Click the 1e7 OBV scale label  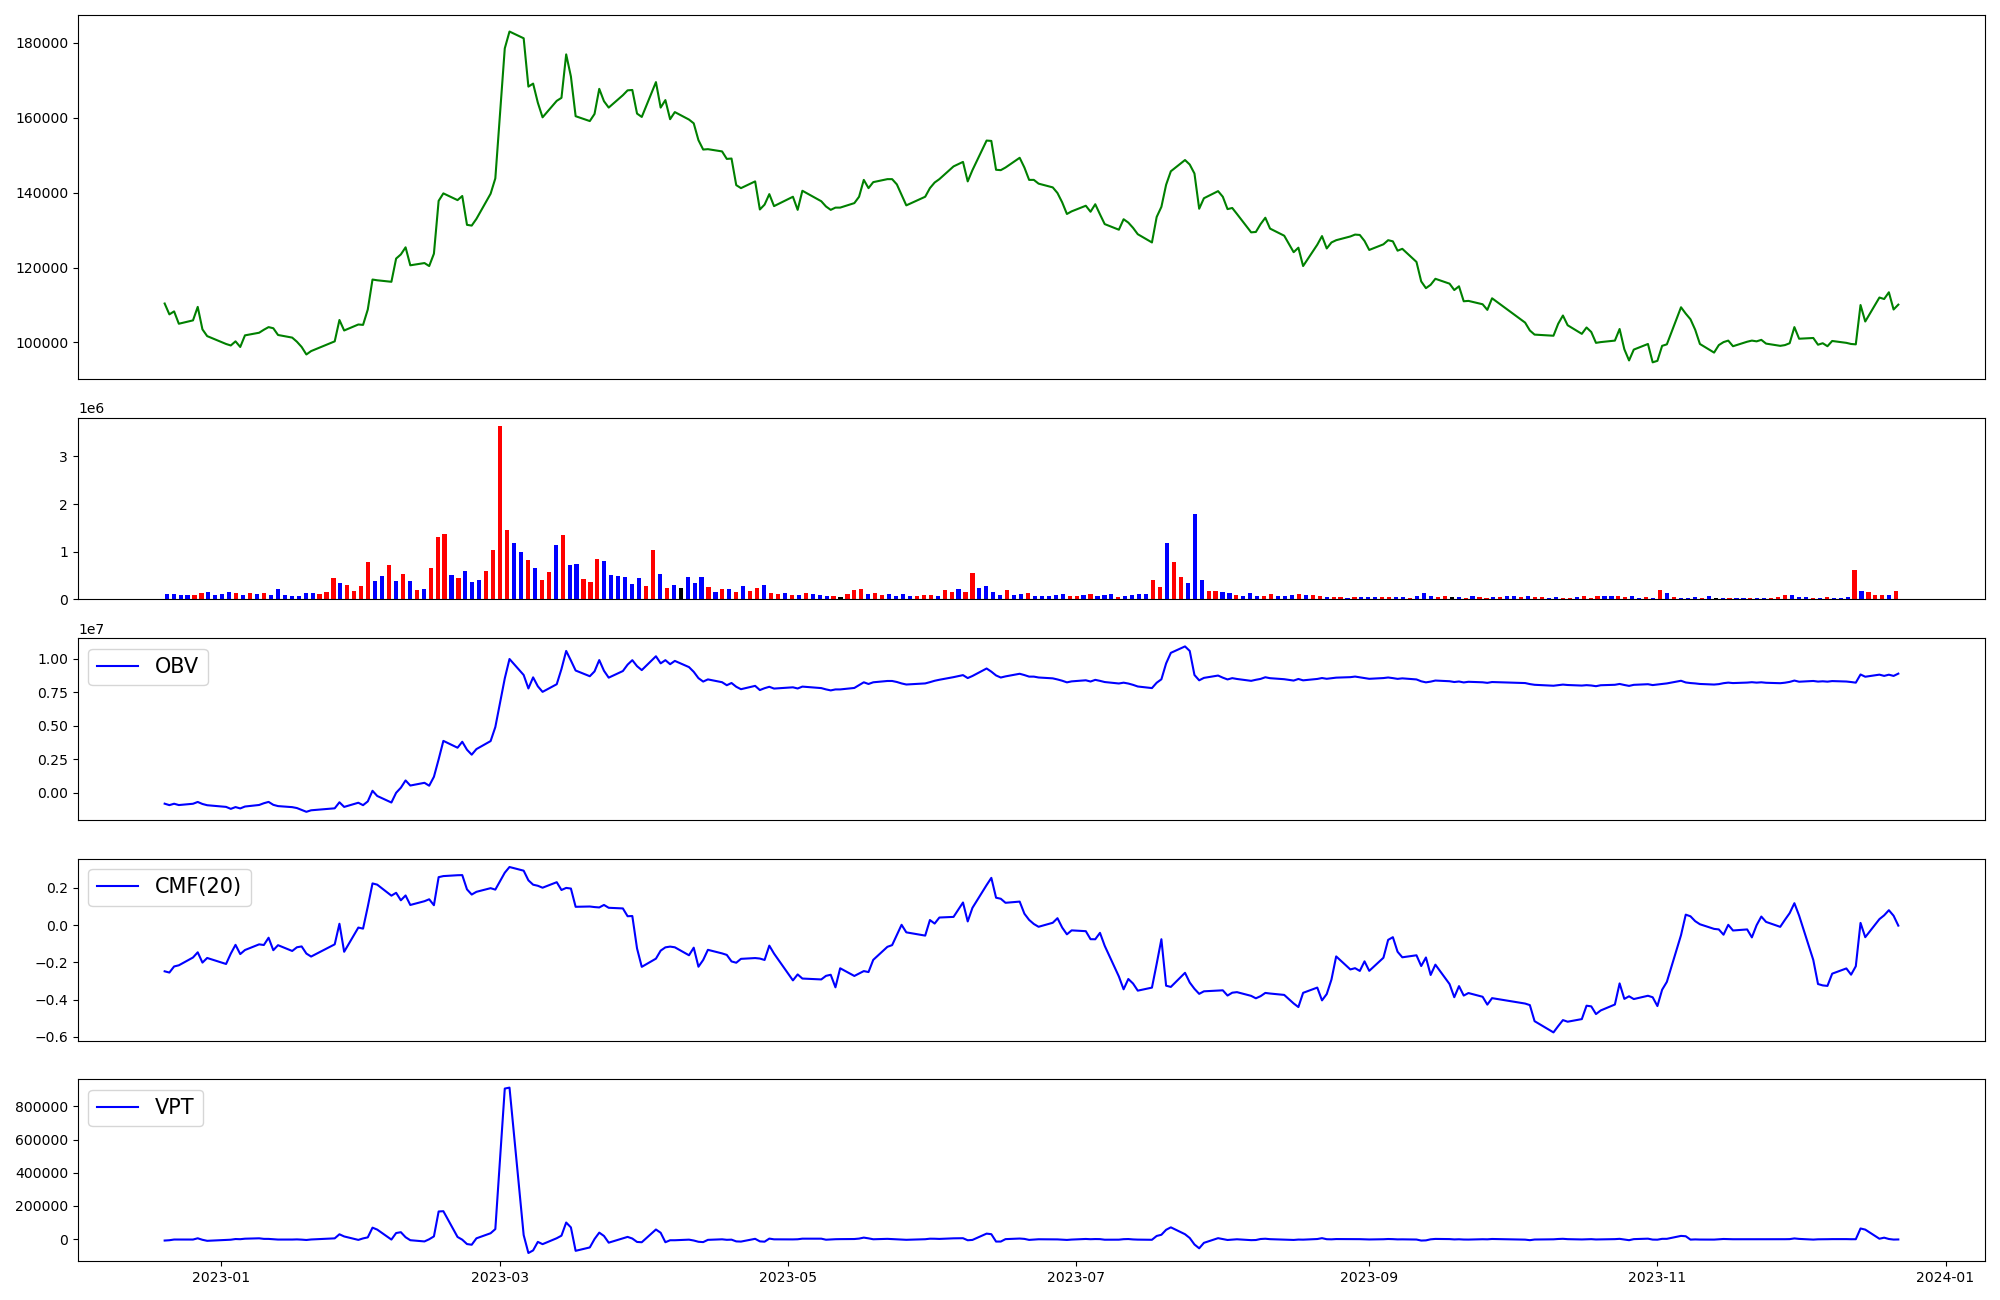click(x=91, y=629)
